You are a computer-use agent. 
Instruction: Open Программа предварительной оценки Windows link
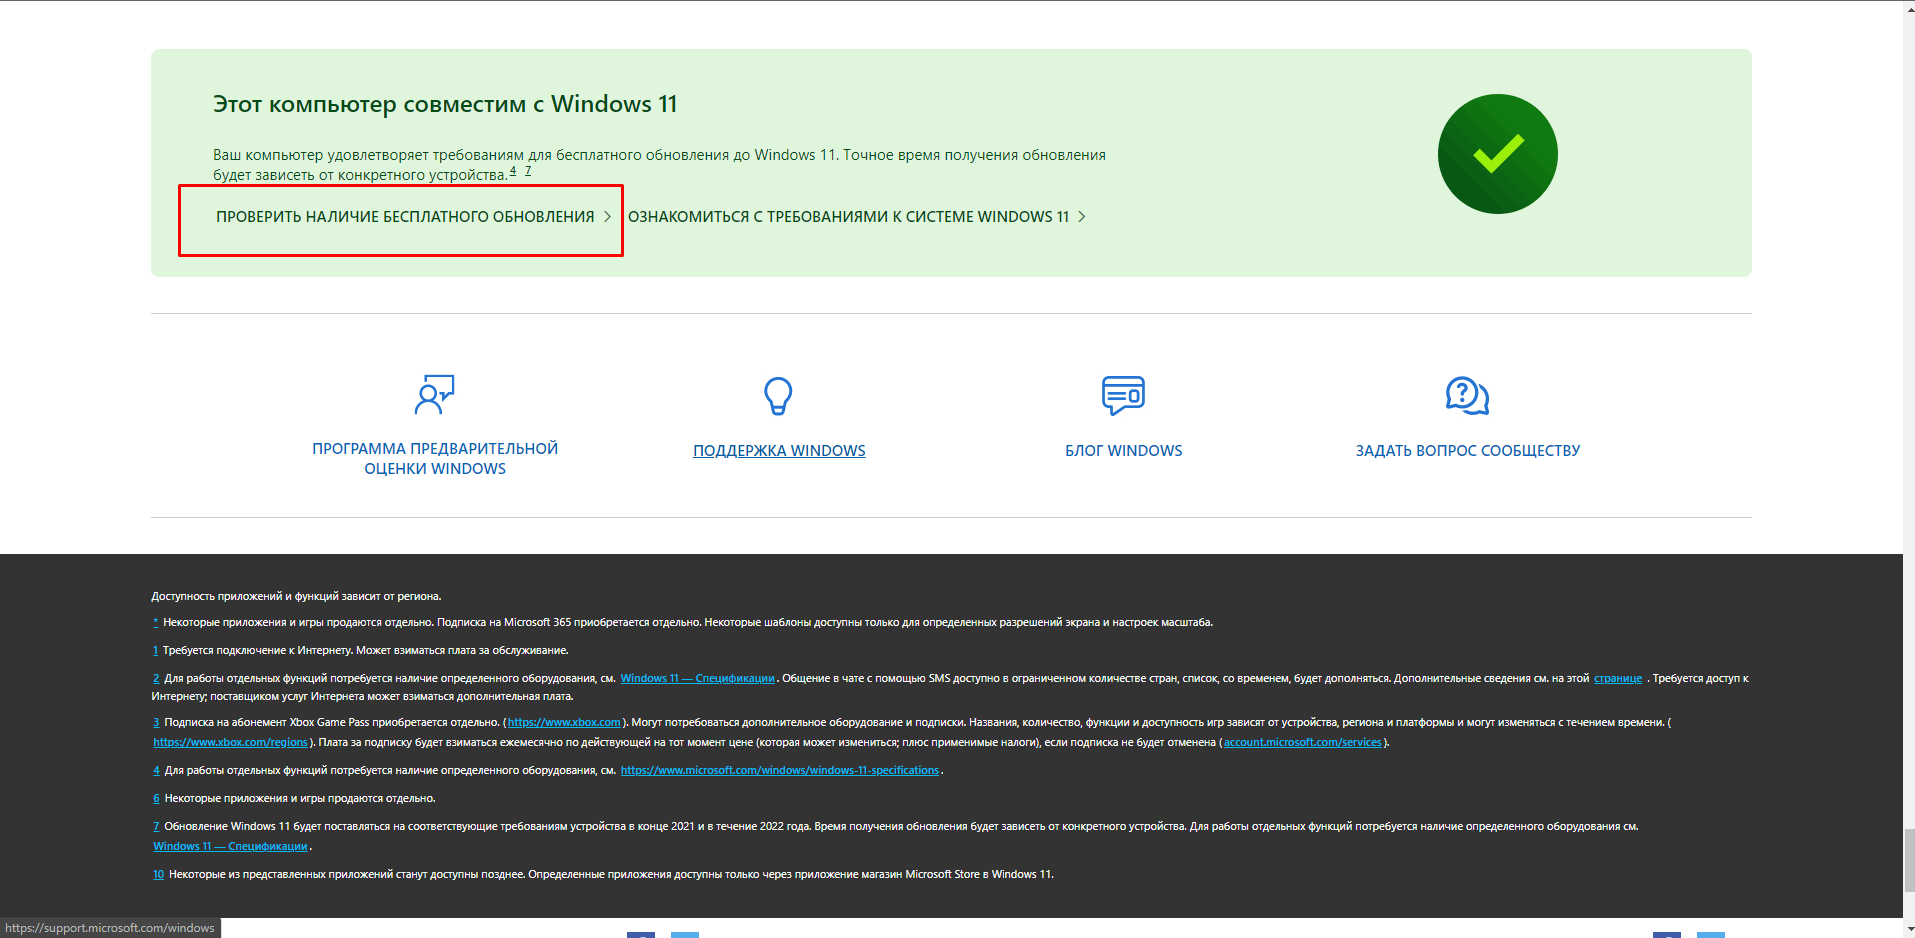pos(435,459)
